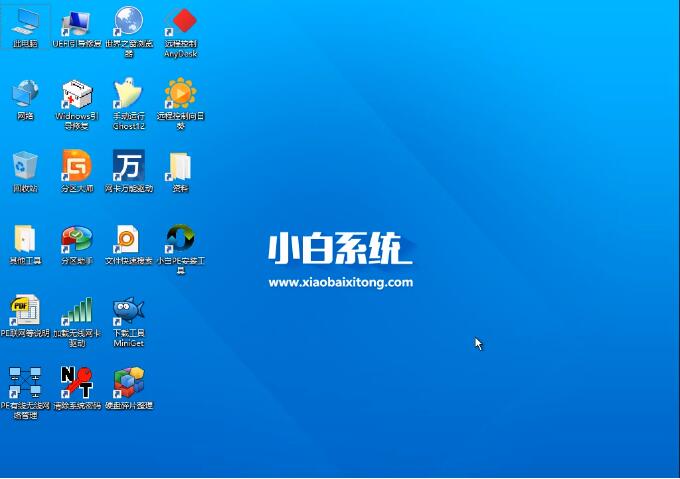Open 世界之窗浏览器 browser shortcut

[x=128, y=22]
